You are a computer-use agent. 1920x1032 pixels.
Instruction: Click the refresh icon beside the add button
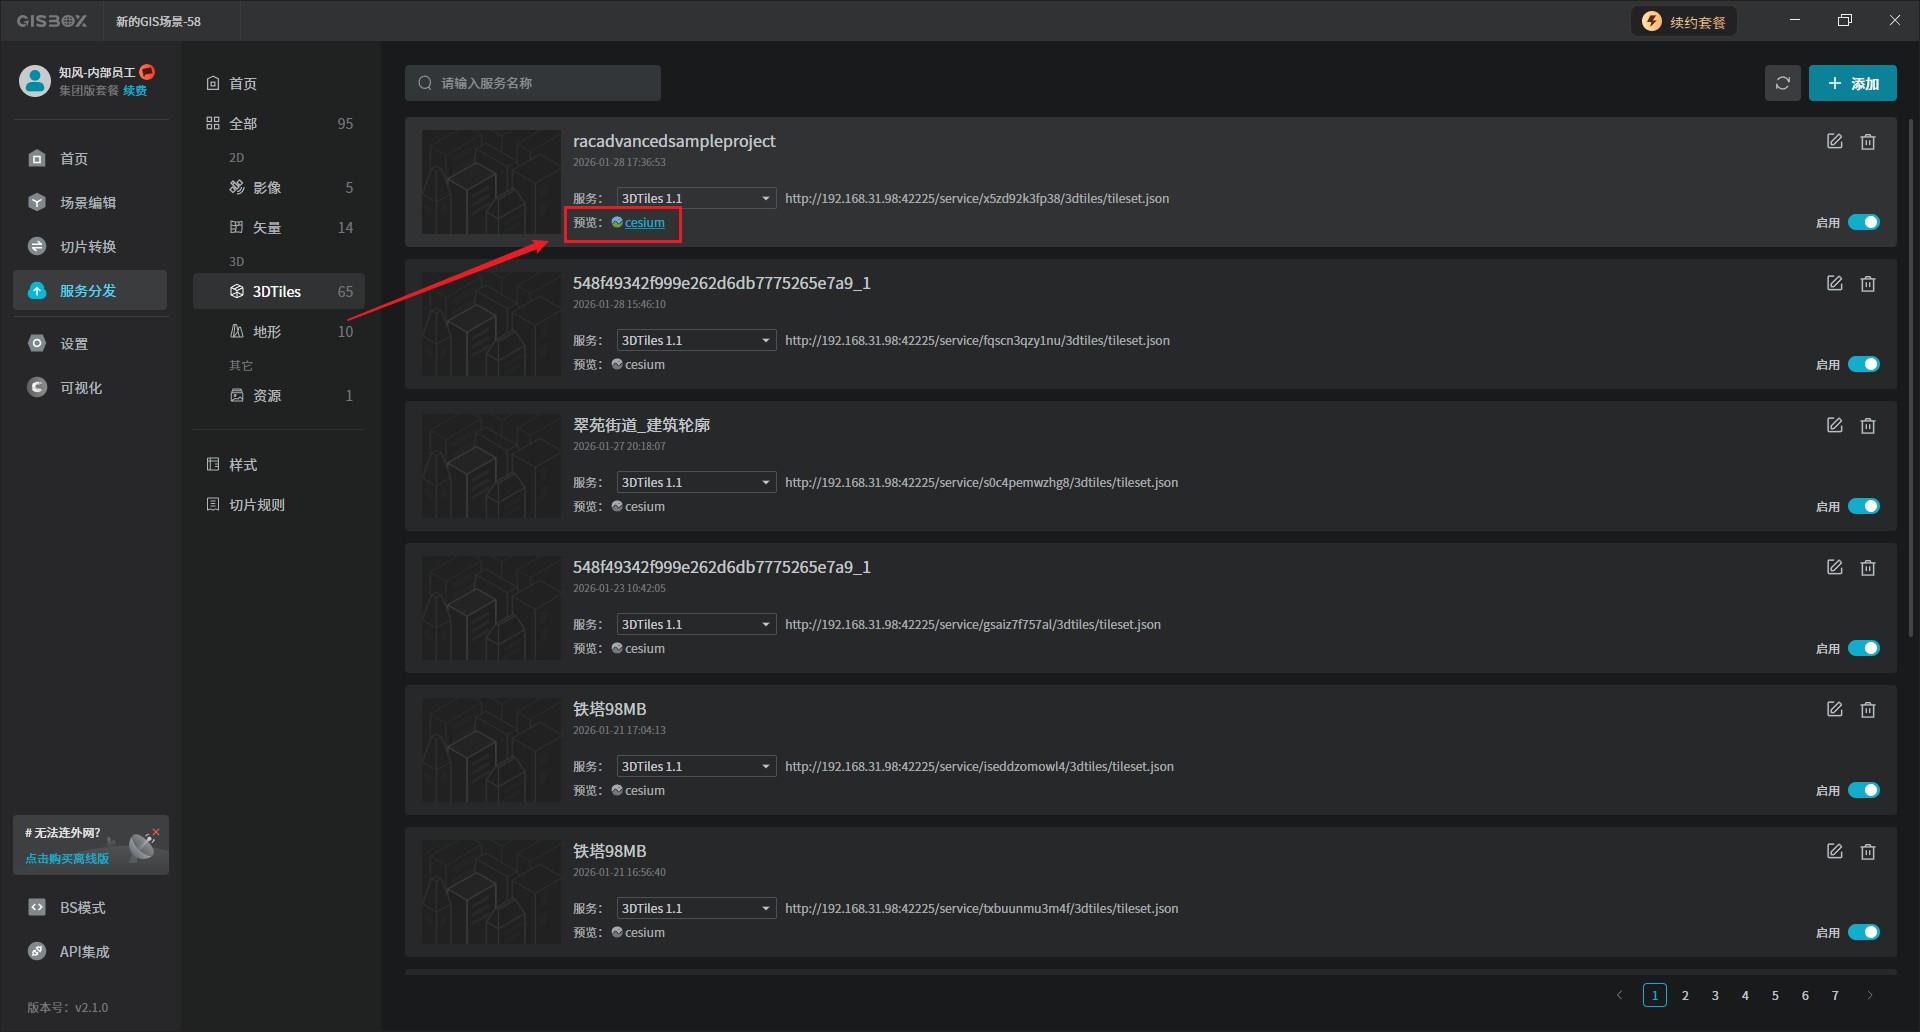point(1782,83)
